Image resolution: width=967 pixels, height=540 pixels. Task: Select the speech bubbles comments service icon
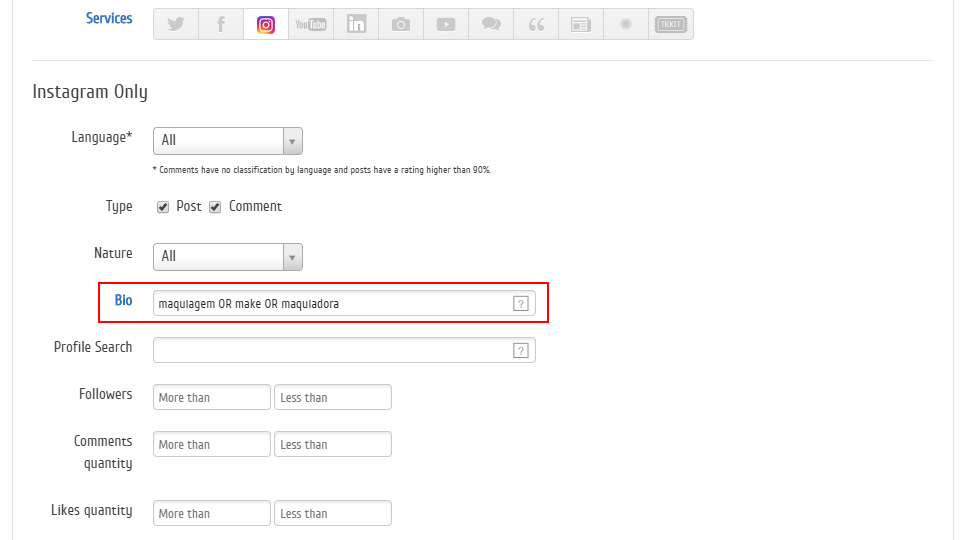click(491, 25)
